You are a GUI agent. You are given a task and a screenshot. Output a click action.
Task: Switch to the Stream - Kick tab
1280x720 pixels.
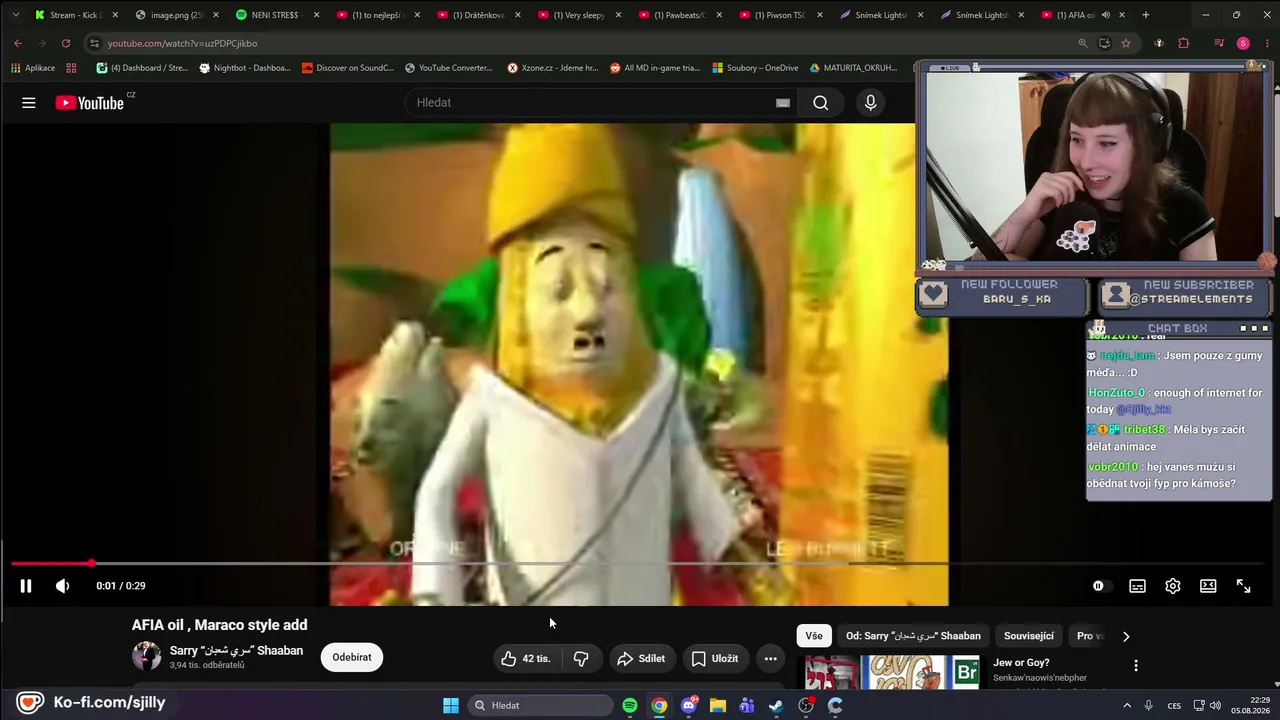[x=76, y=15]
